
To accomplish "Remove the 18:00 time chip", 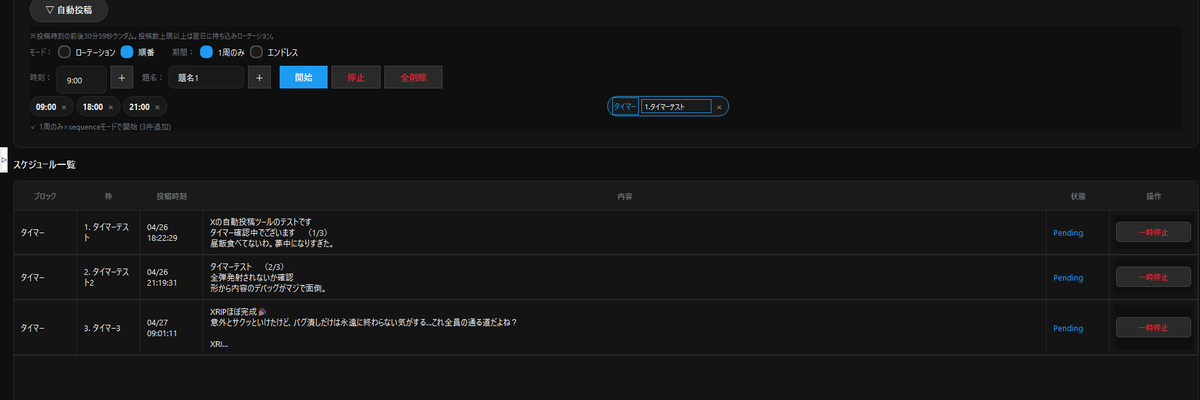I will [111, 106].
